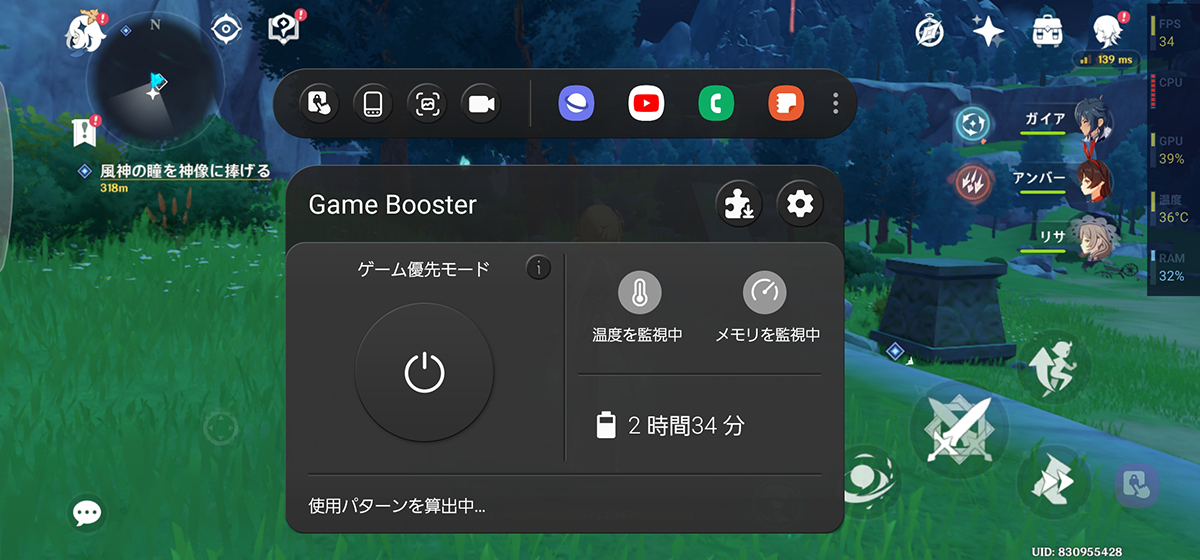This screenshot has height=560, width=1200.
Task: Click the 139 ms ping indicator
Action: [x=1106, y=60]
